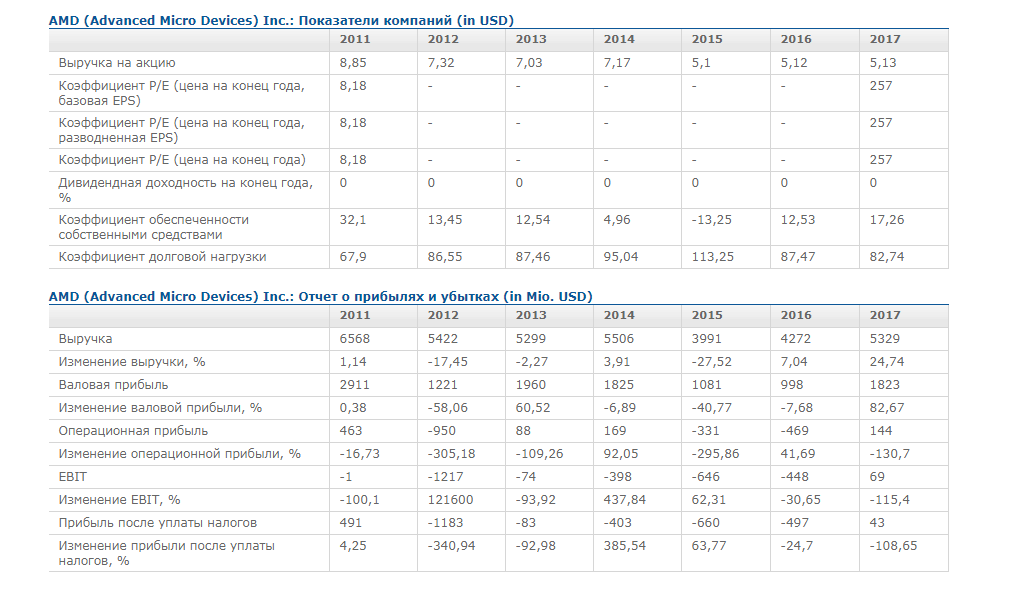This screenshot has width=1024, height=590.
Task: Click the value -340,94 in after-tax profit change row
Action: pos(452,546)
